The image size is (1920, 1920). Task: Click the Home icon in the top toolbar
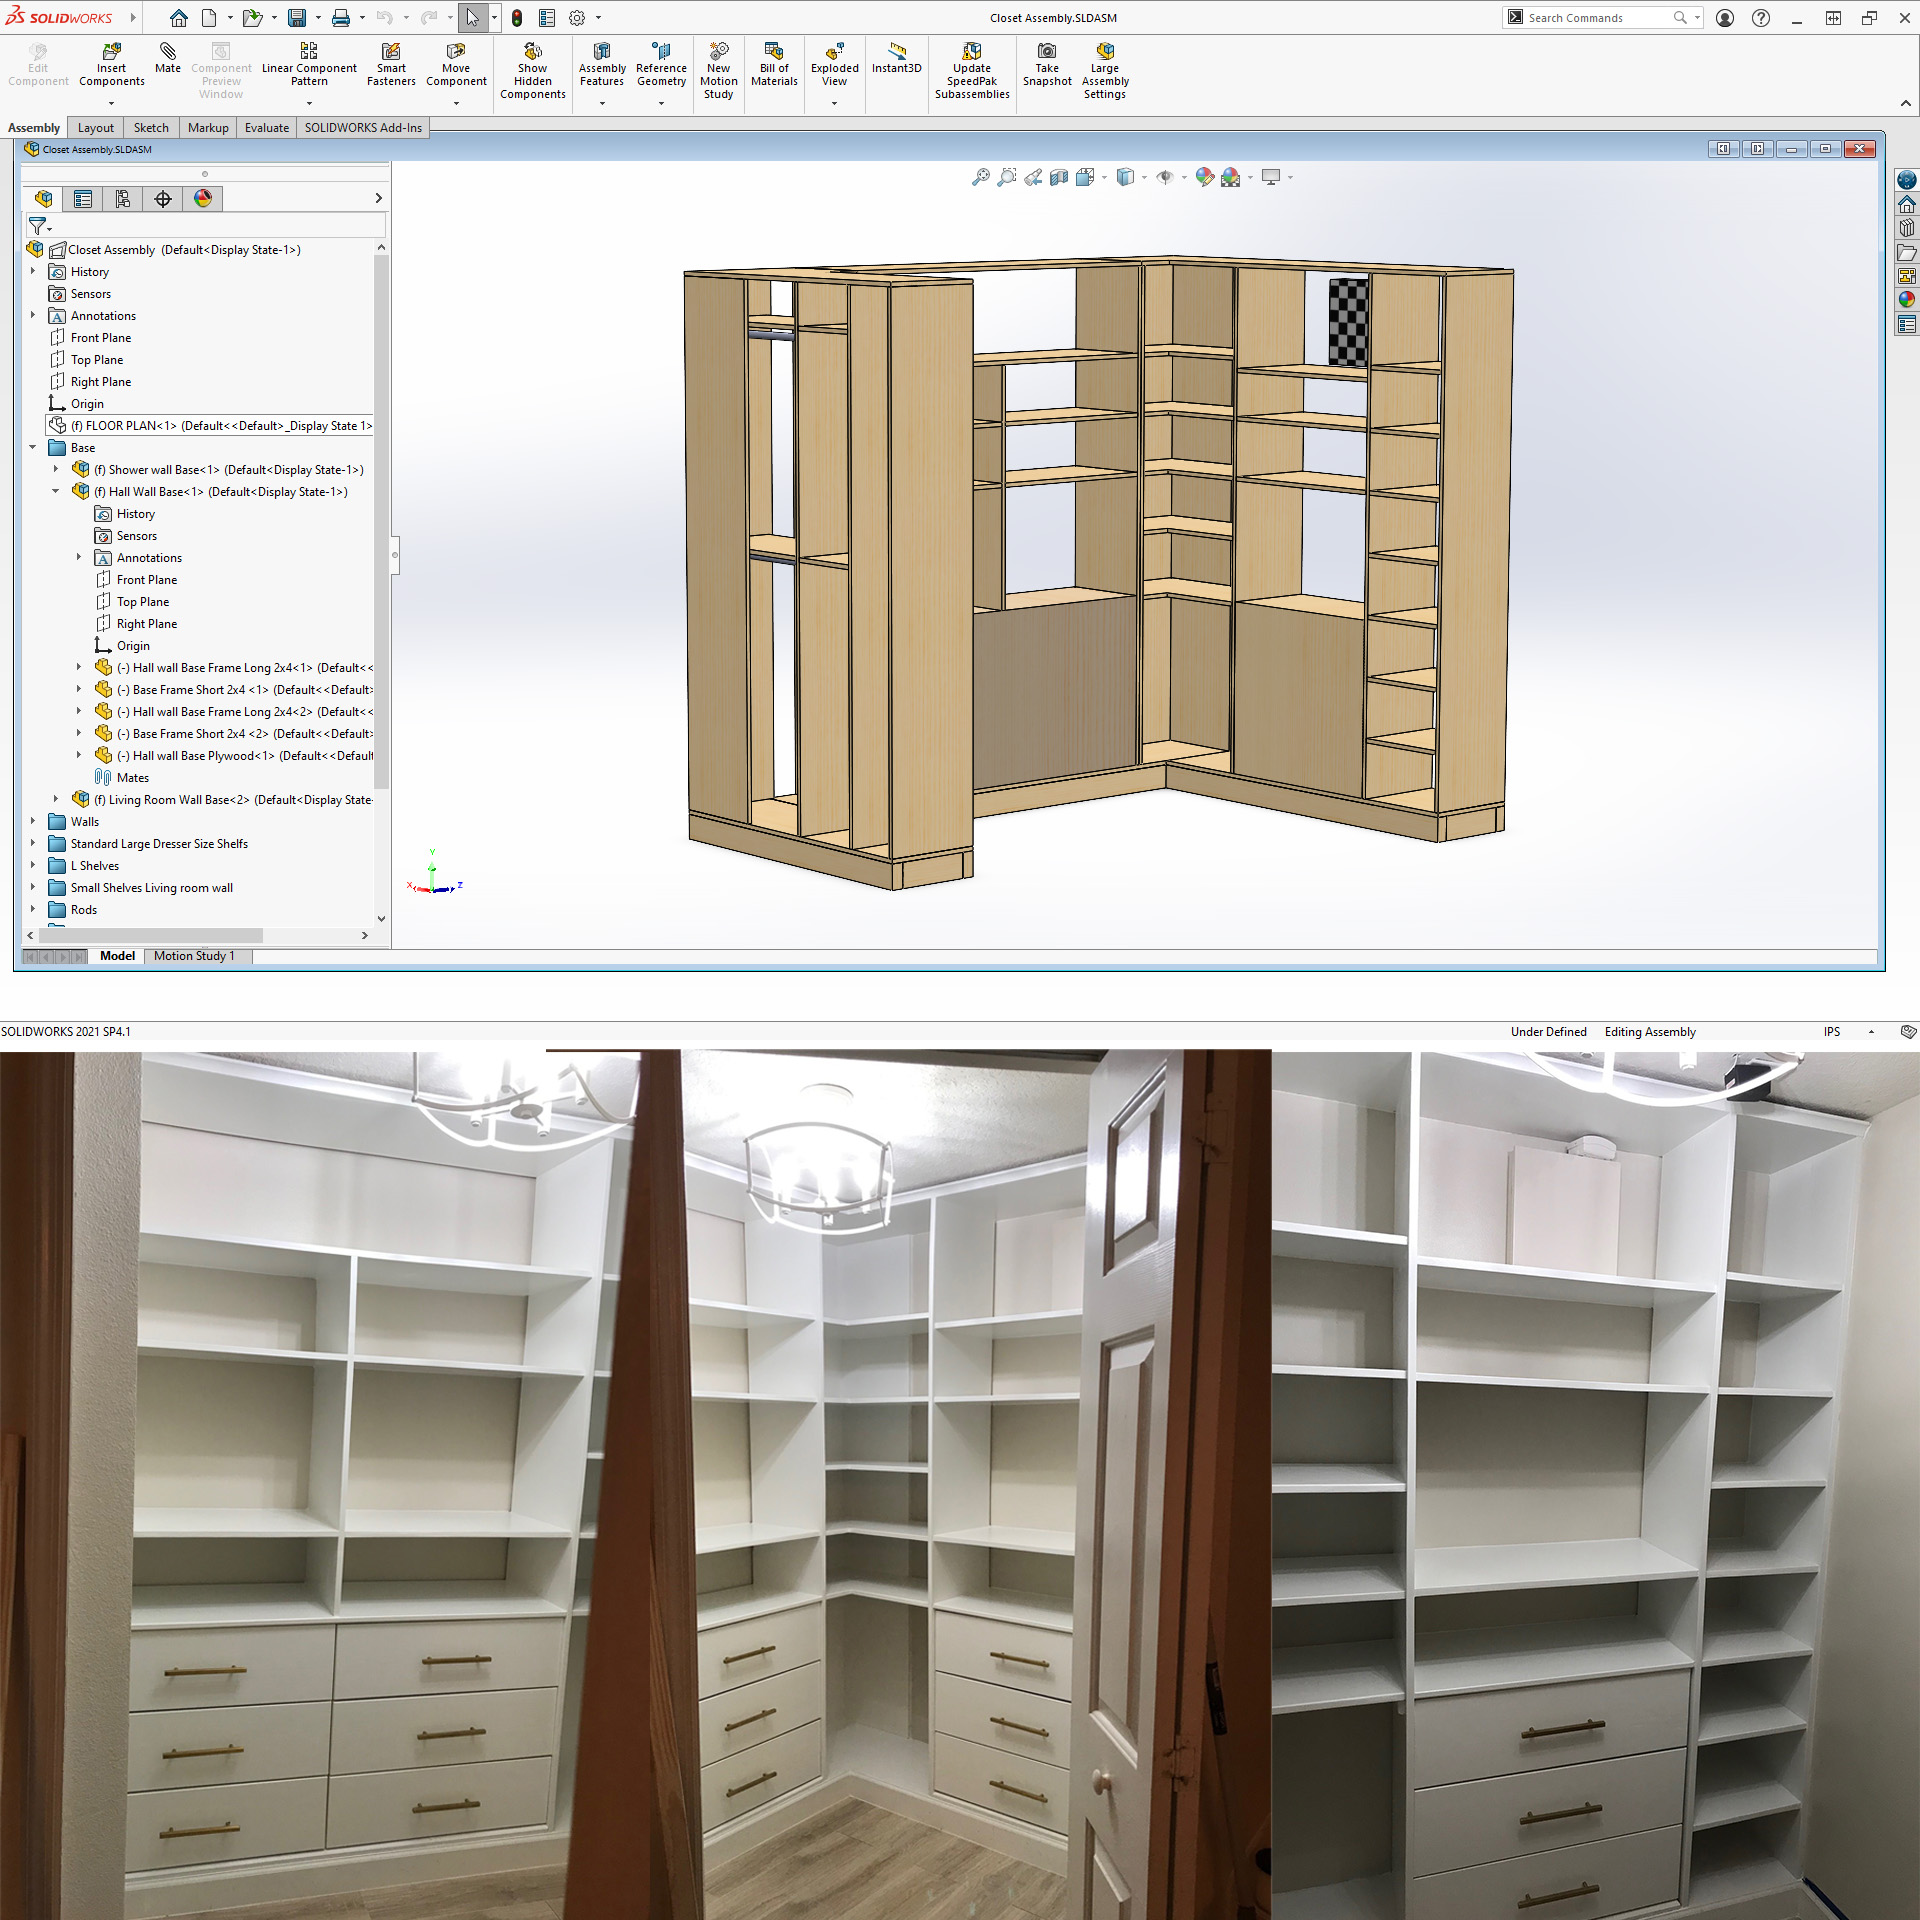pyautogui.click(x=178, y=18)
